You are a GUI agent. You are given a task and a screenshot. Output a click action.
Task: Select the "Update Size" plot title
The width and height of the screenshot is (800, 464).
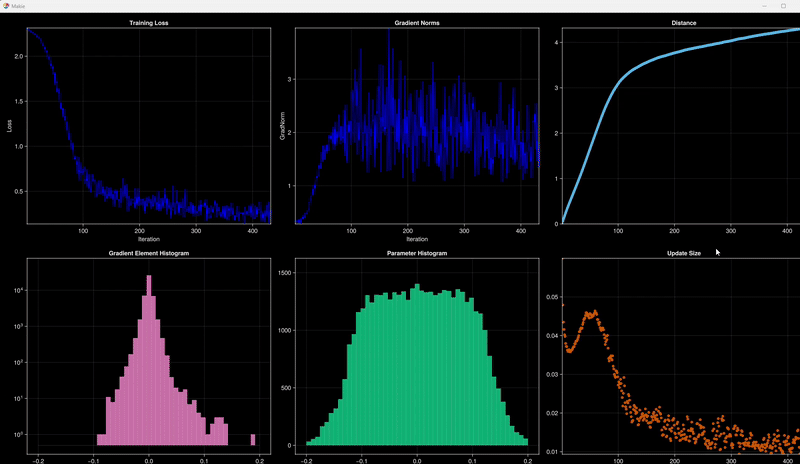(x=684, y=253)
